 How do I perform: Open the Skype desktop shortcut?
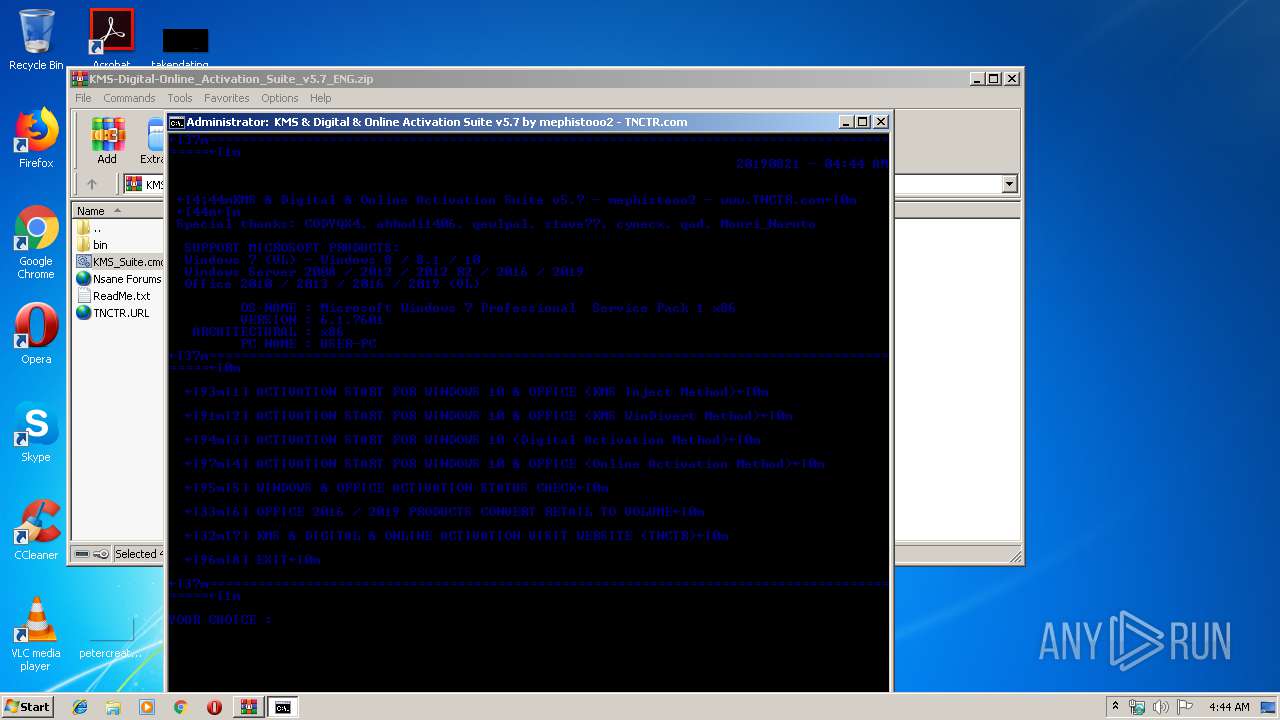[x=36, y=432]
